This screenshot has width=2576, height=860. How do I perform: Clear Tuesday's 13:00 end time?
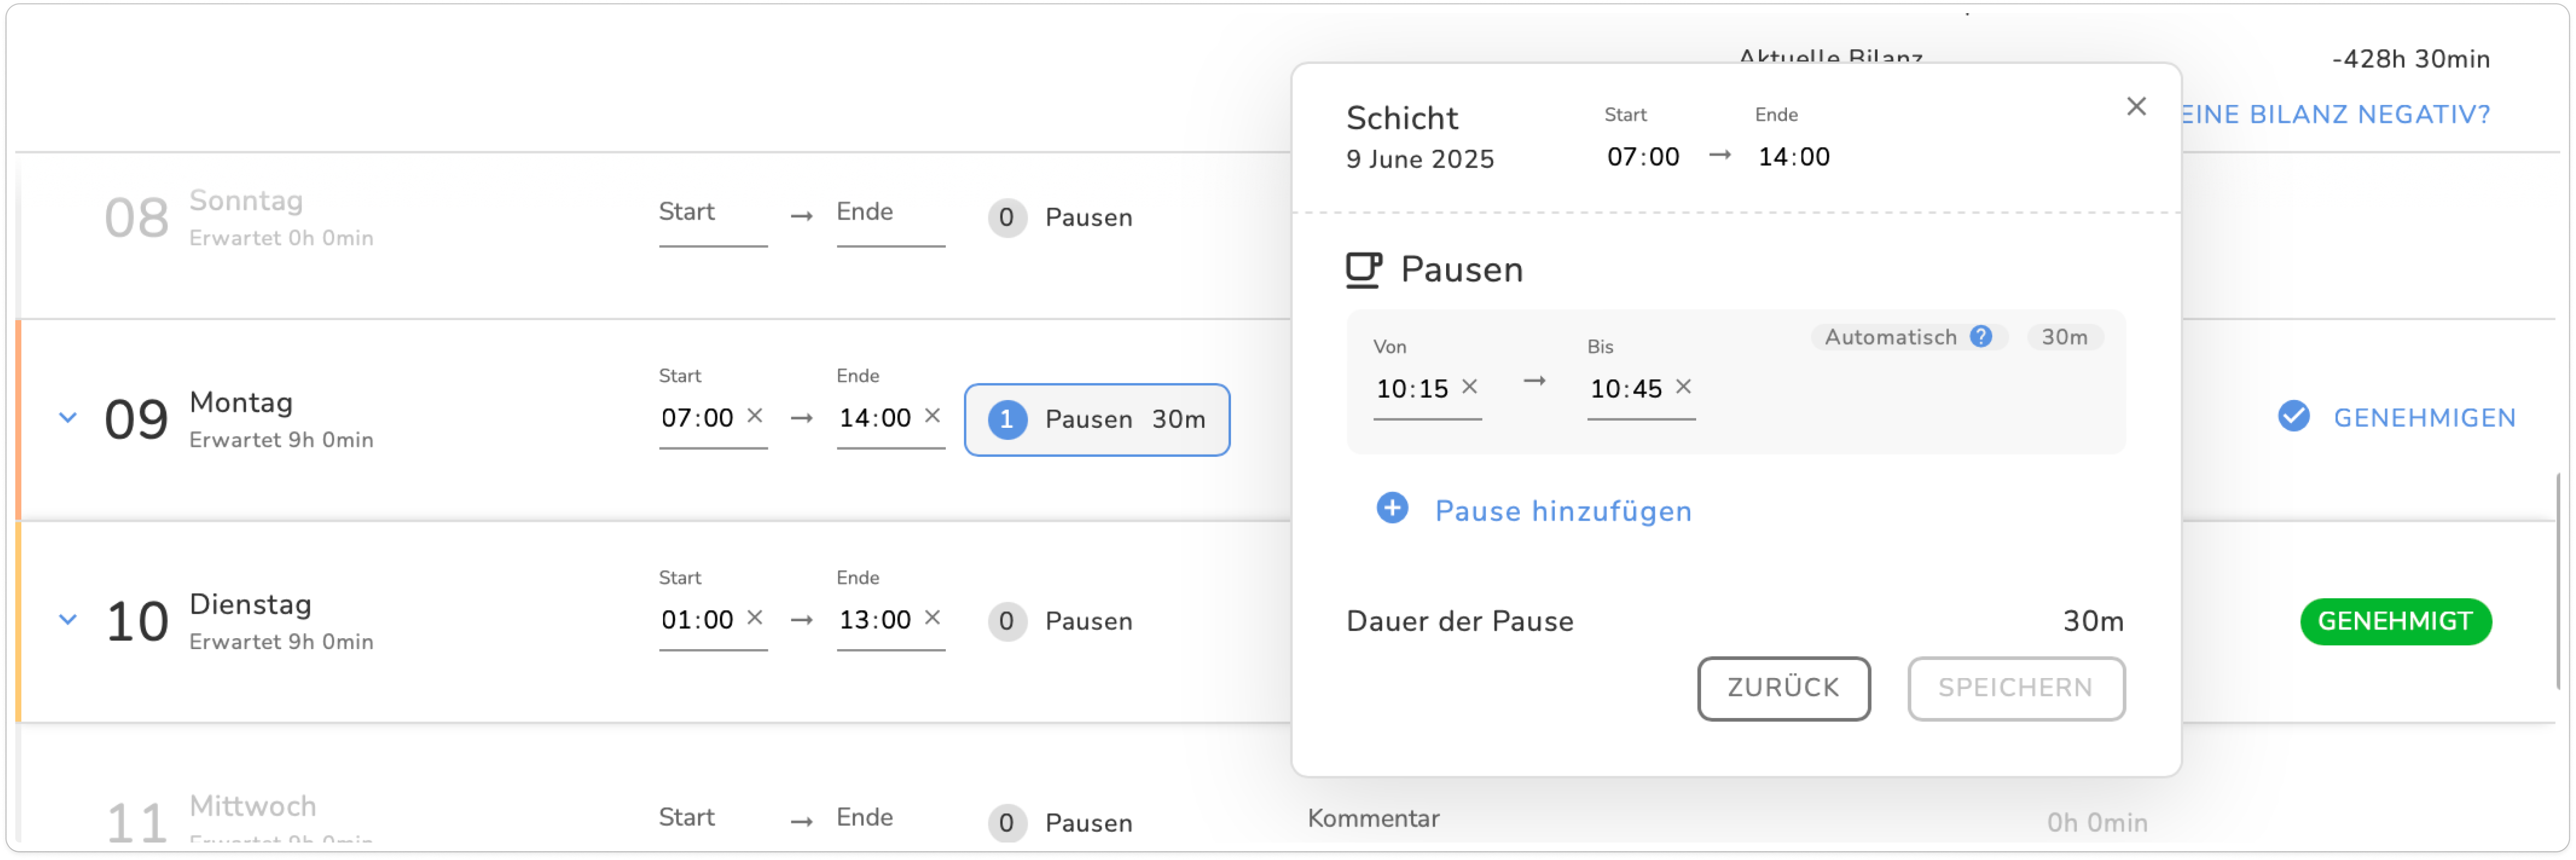click(x=932, y=617)
